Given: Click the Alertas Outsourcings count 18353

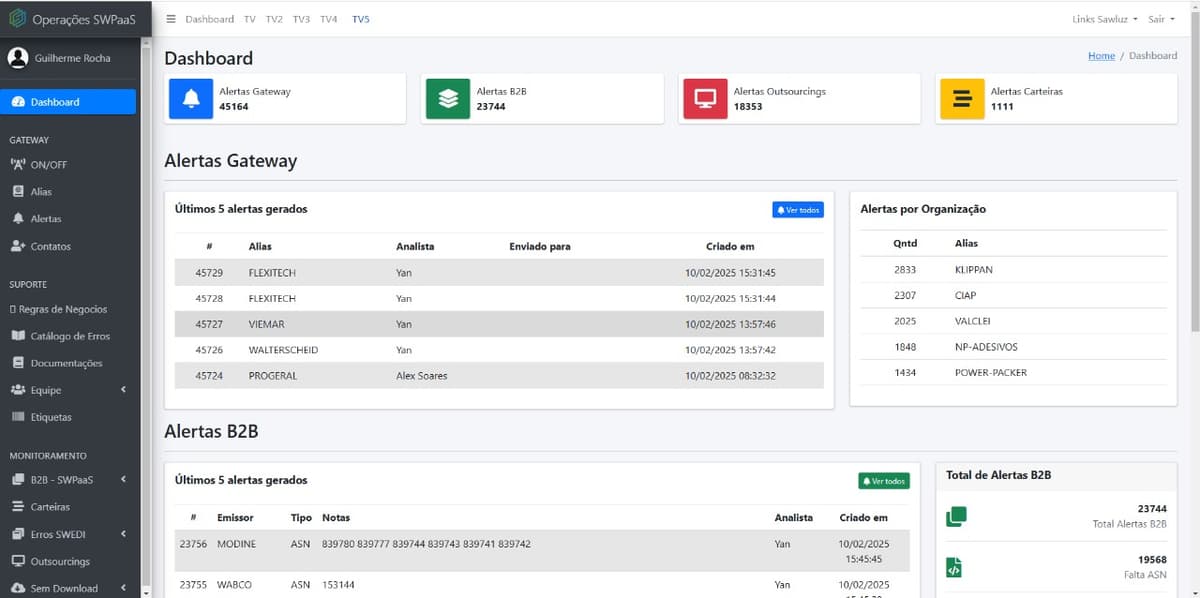Looking at the screenshot, I should click(x=748, y=106).
